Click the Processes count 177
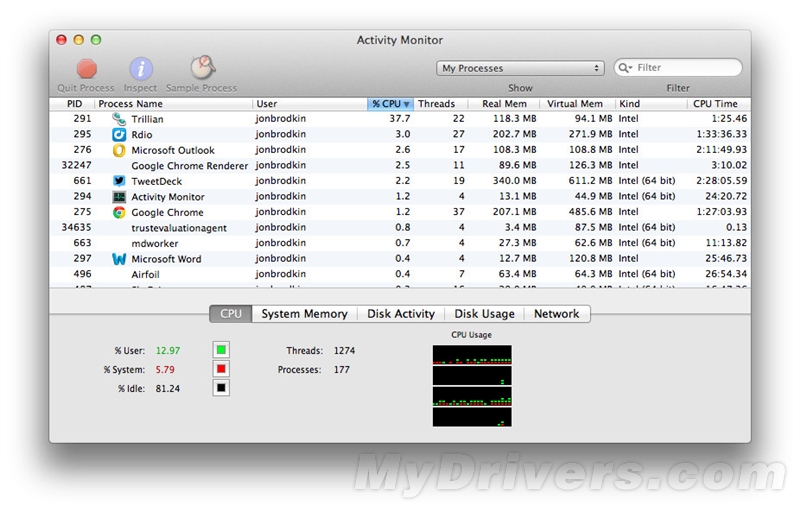Image resolution: width=800 pixels, height=511 pixels. point(342,369)
